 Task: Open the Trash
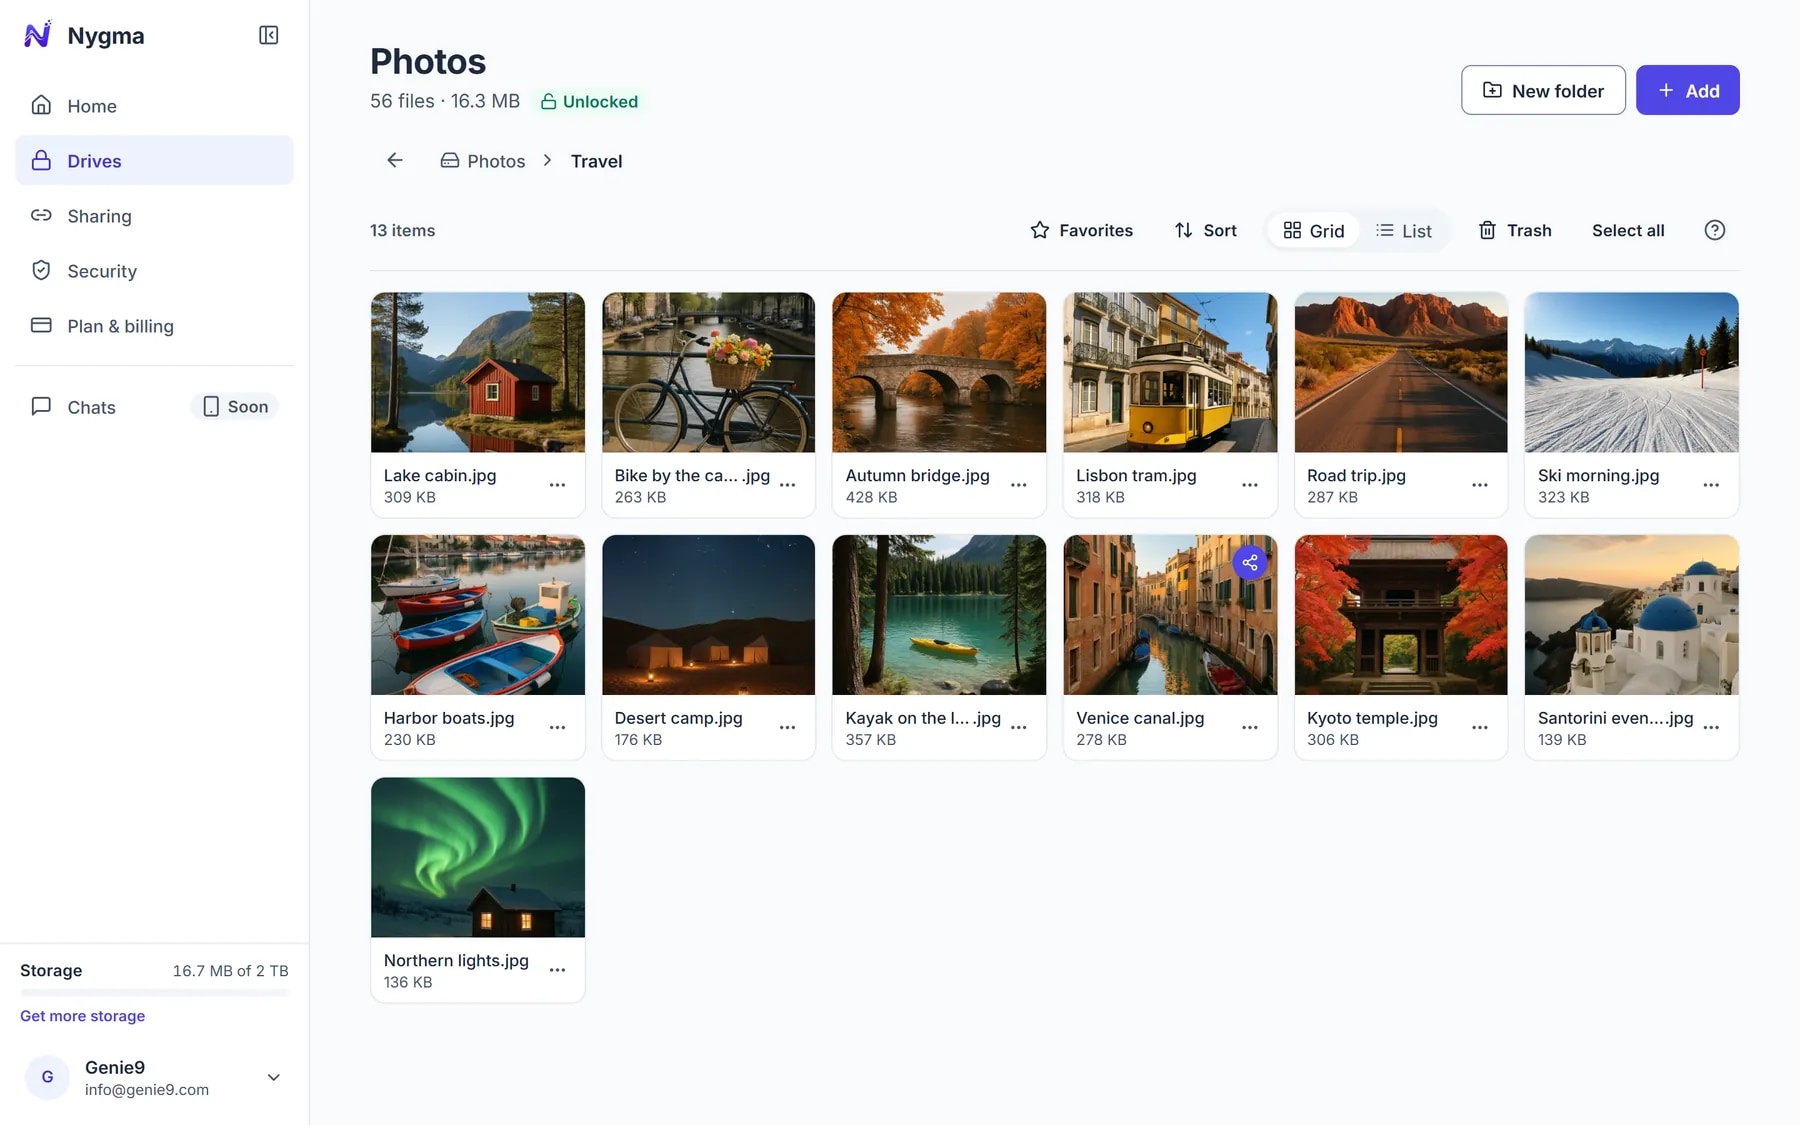coord(1514,230)
